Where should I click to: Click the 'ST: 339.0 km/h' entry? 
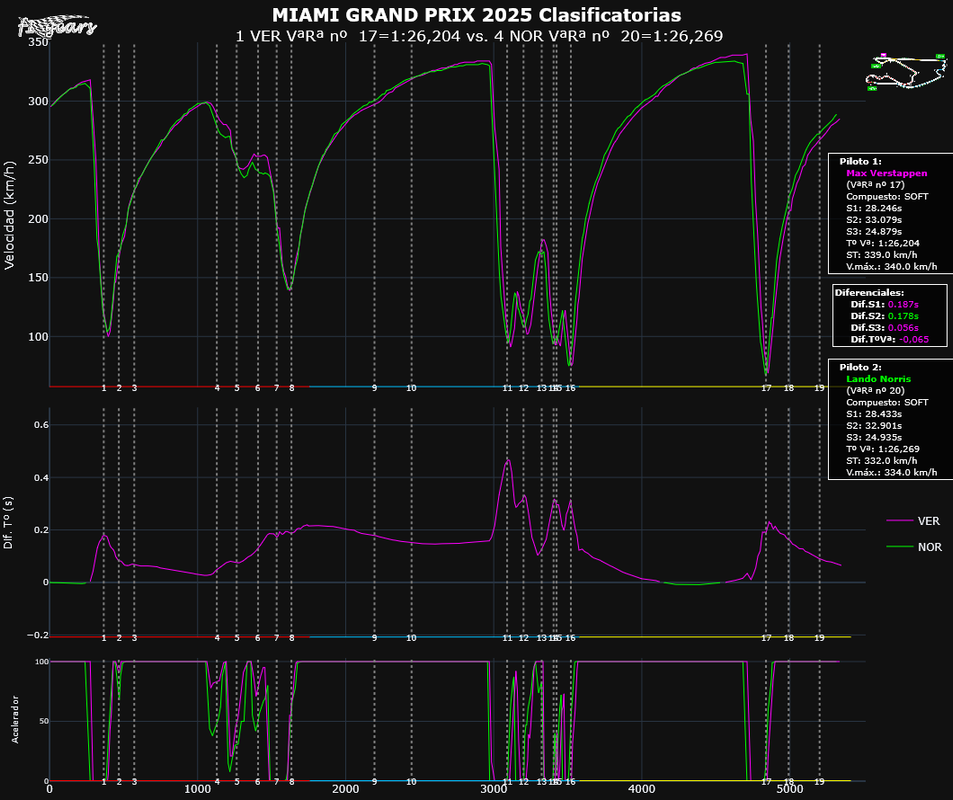click(882, 255)
